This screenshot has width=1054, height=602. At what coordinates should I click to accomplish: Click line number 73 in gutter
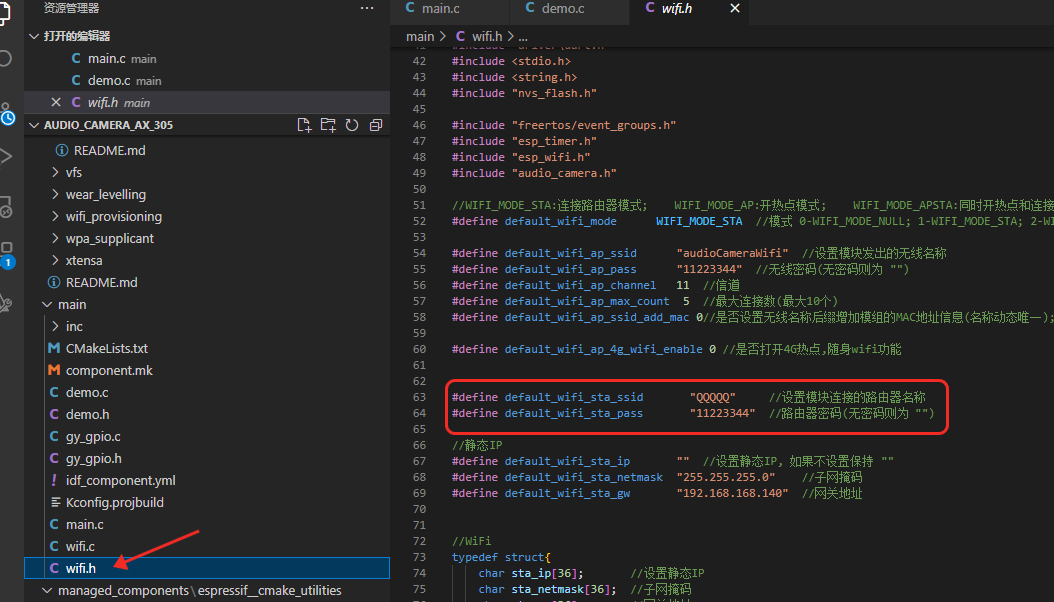[x=419, y=557]
